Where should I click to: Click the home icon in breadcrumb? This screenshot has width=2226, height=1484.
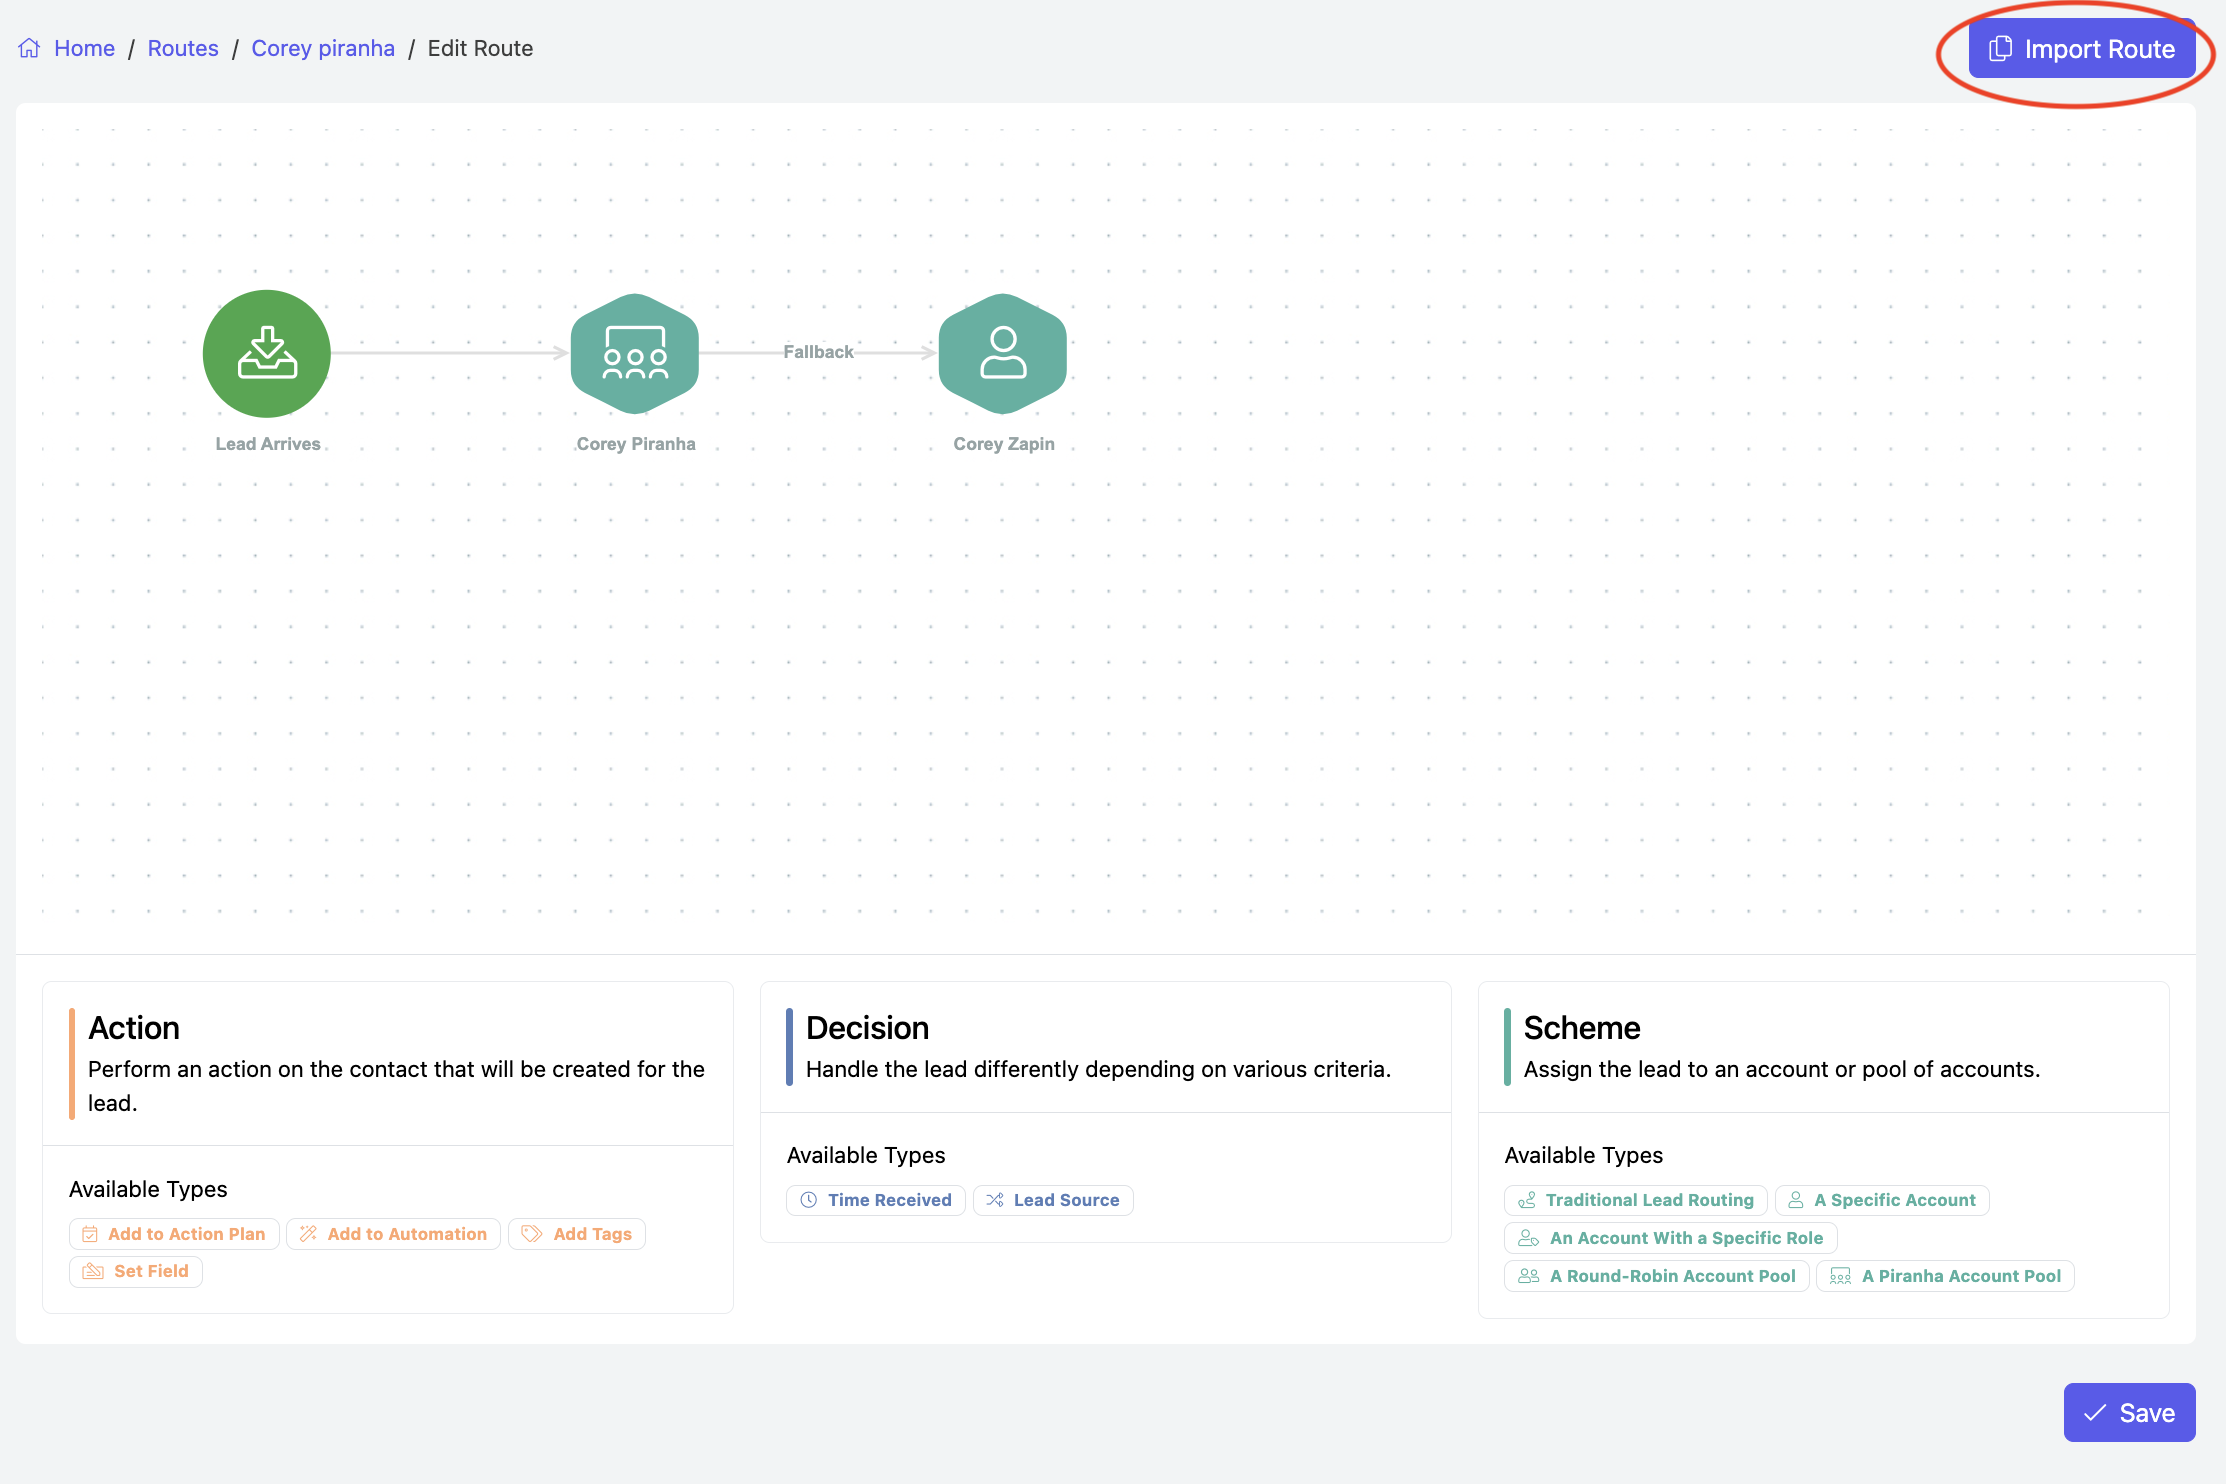pos(29,48)
